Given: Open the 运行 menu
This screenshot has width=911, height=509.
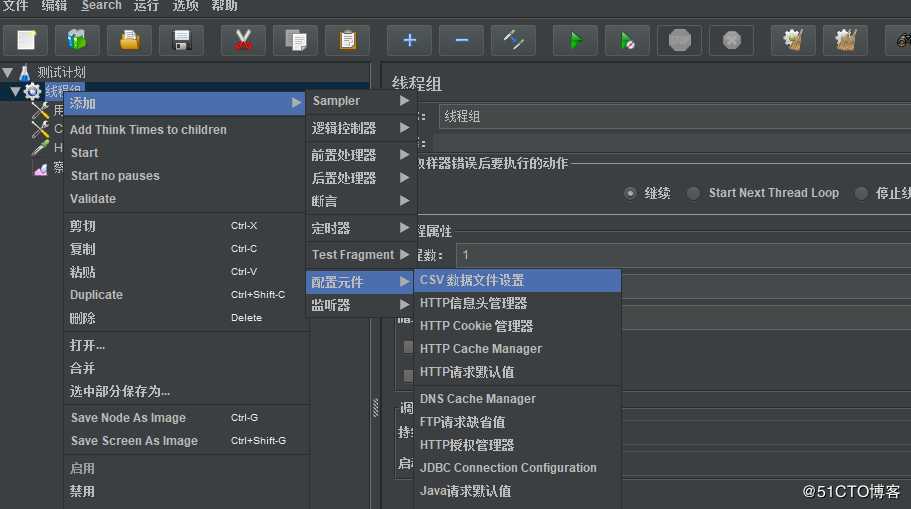Looking at the screenshot, I should (x=146, y=6).
